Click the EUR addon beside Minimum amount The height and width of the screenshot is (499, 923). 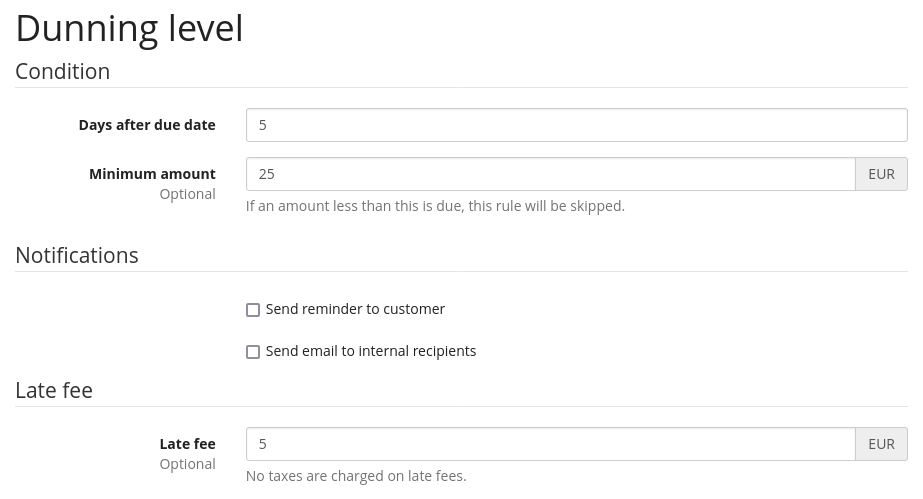[881, 174]
